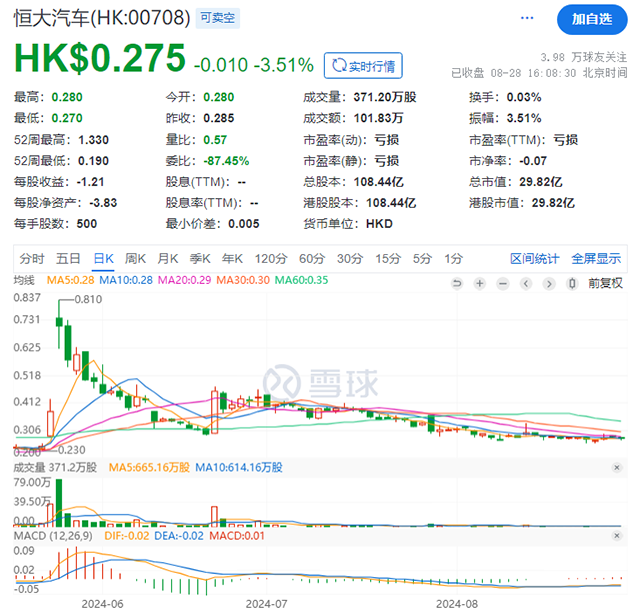Pan chart right with right chevron icon
Screen dimensions: 640x613
[x=549, y=283]
